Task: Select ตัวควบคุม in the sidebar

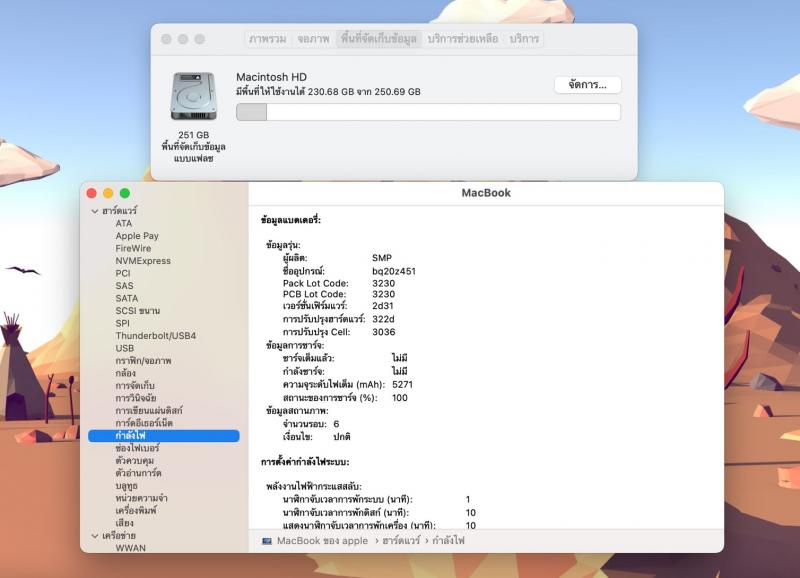Action: 135,461
